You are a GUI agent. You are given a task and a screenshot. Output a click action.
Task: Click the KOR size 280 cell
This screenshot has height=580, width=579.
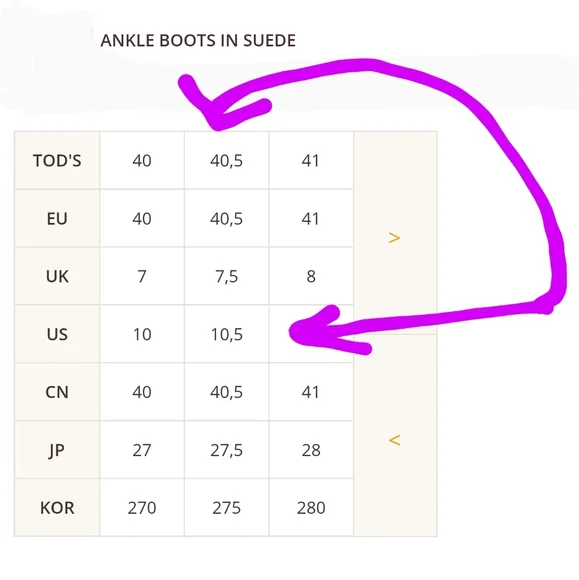click(x=311, y=508)
